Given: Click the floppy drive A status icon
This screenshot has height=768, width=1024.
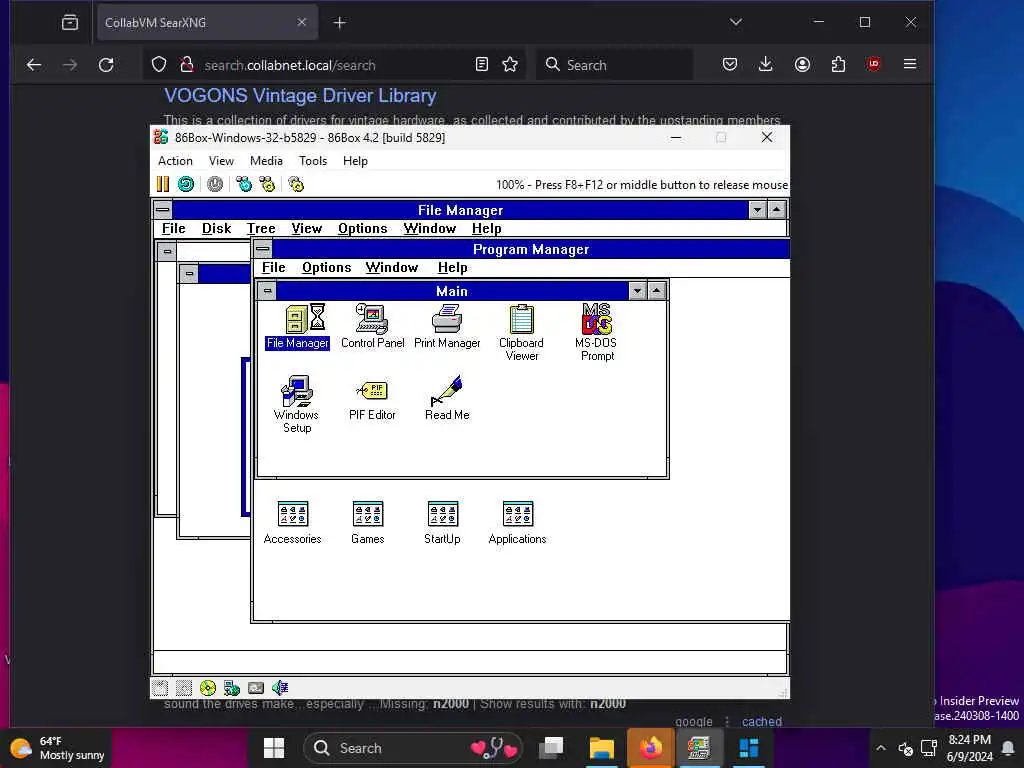Looking at the screenshot, I should click(x=160, y=688).
